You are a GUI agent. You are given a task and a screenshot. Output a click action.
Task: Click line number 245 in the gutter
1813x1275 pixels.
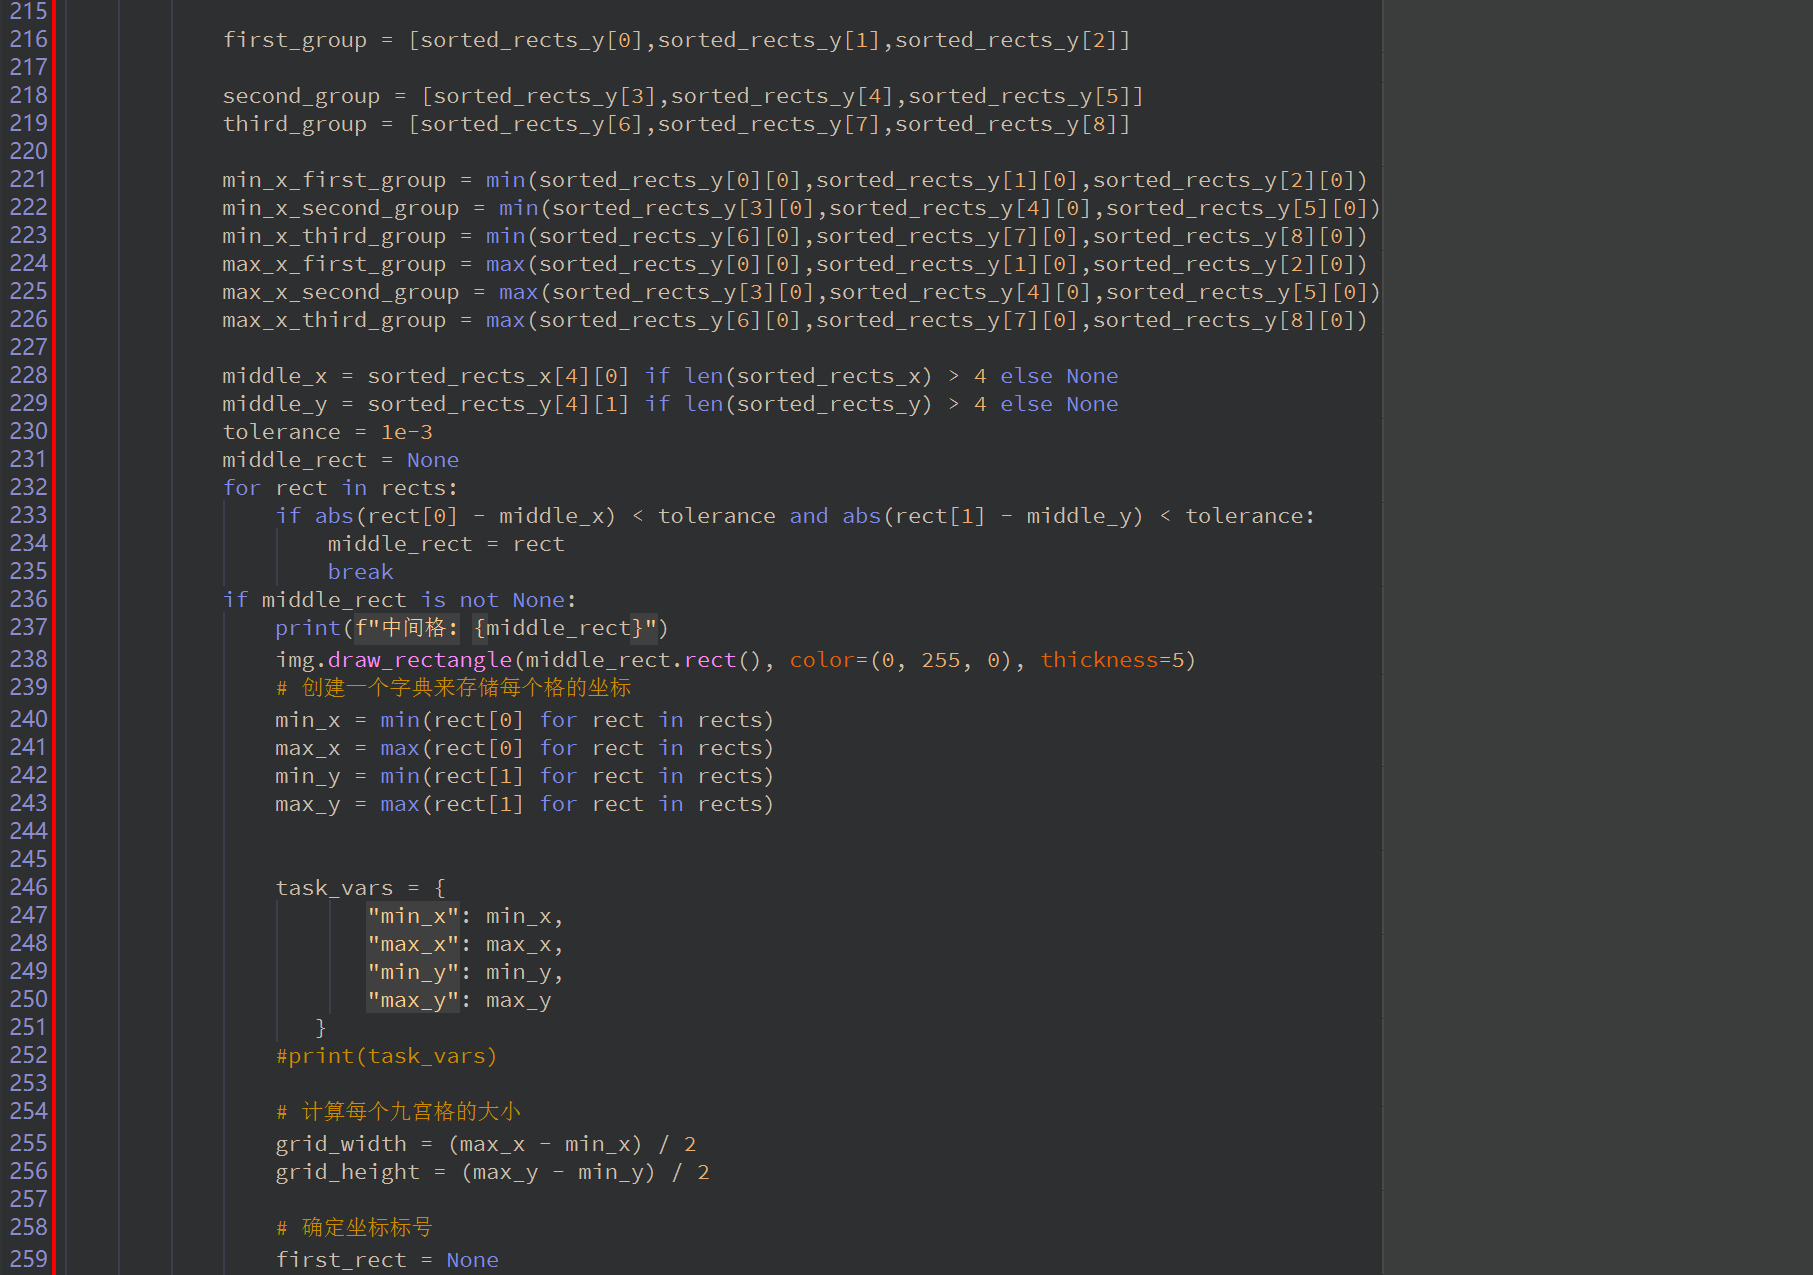(28, 860)
